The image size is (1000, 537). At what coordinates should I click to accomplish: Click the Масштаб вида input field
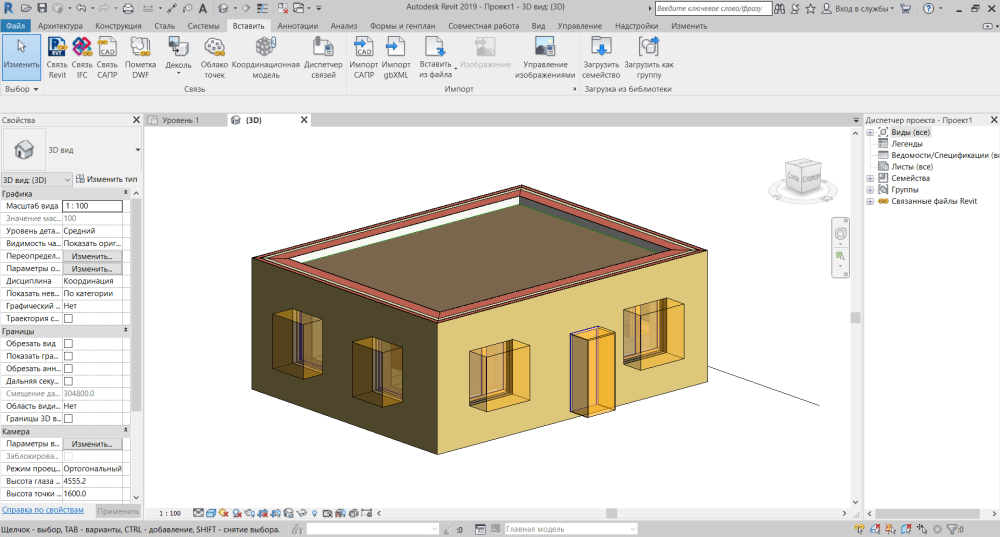pyautogui.click(x=92, y=205)
